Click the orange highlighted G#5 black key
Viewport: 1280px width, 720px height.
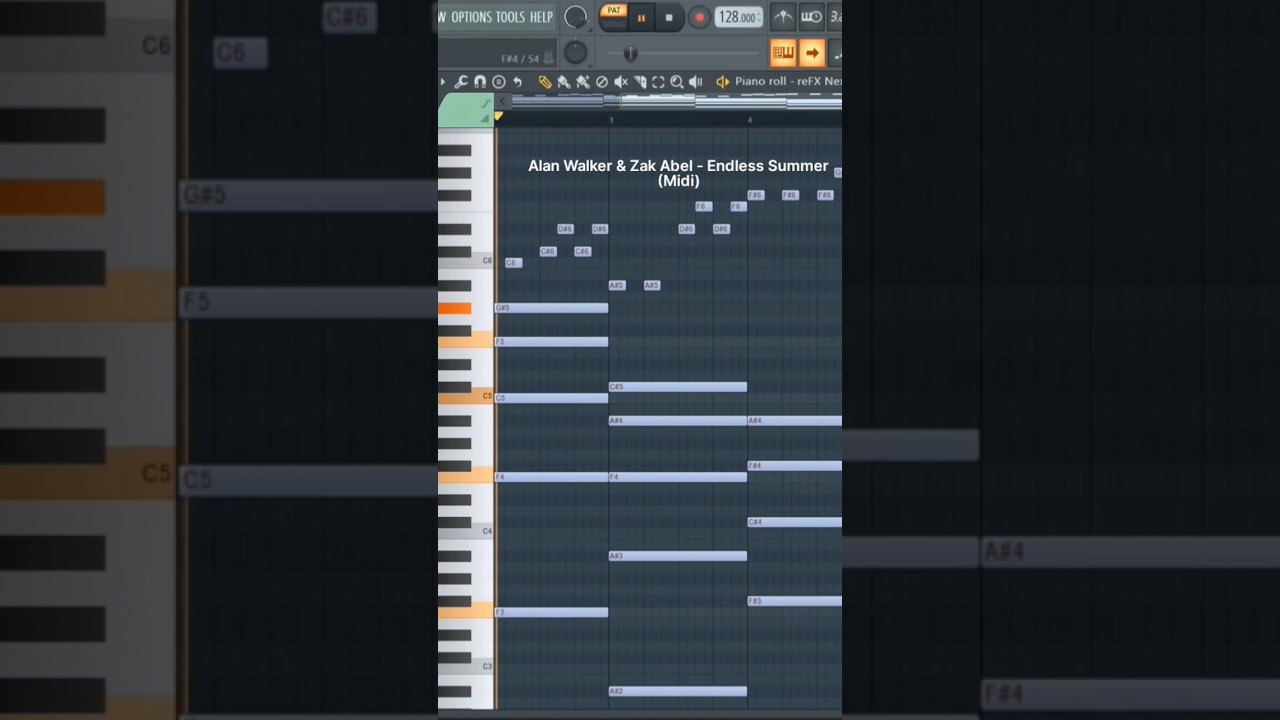click(454, 308)
